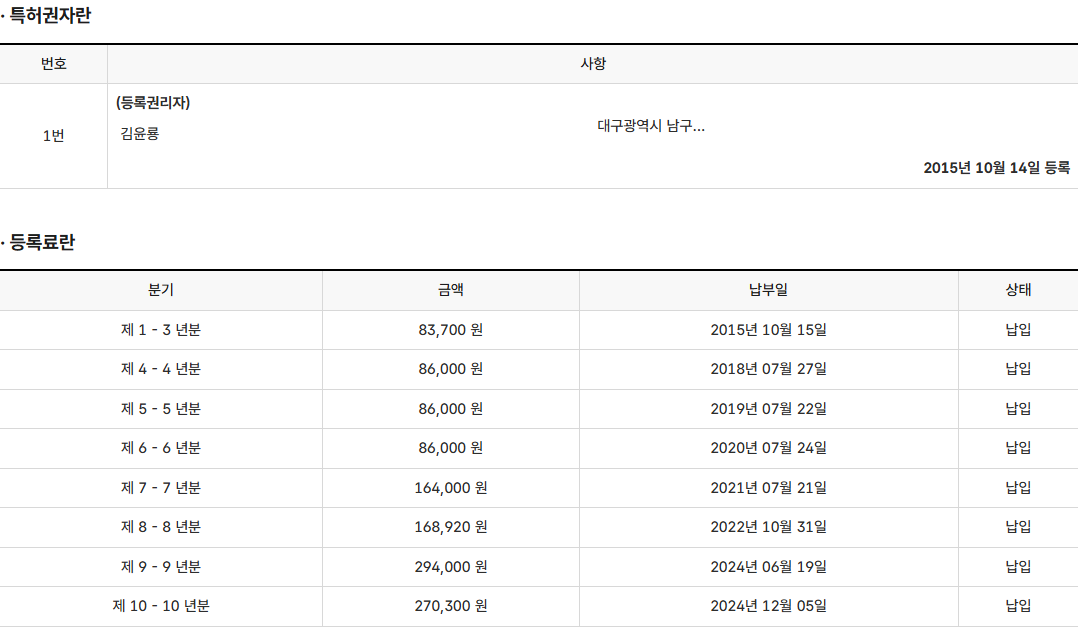Select the 분기 column header

tap(161, 291)
